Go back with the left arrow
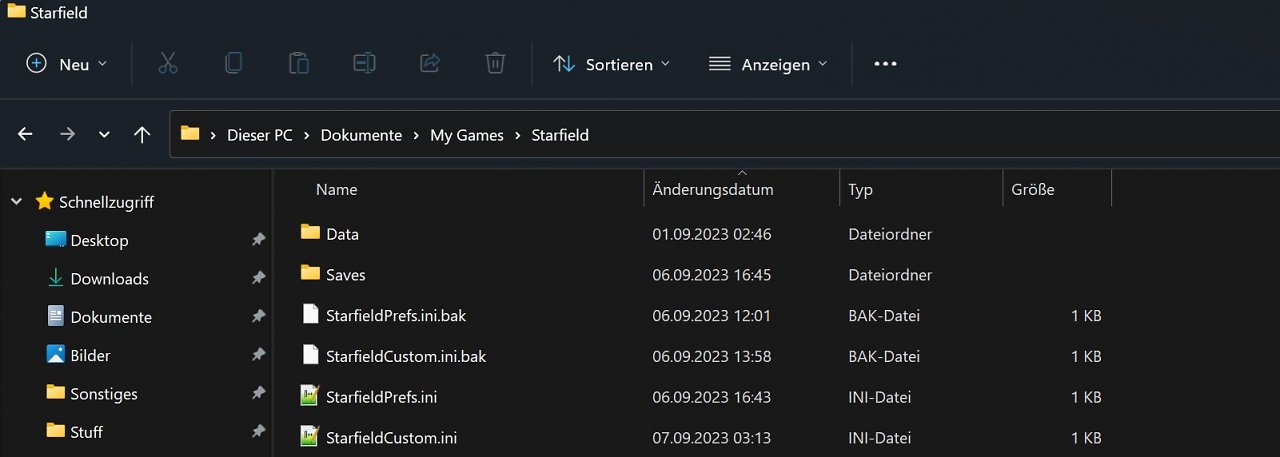 tap(26, 134)
